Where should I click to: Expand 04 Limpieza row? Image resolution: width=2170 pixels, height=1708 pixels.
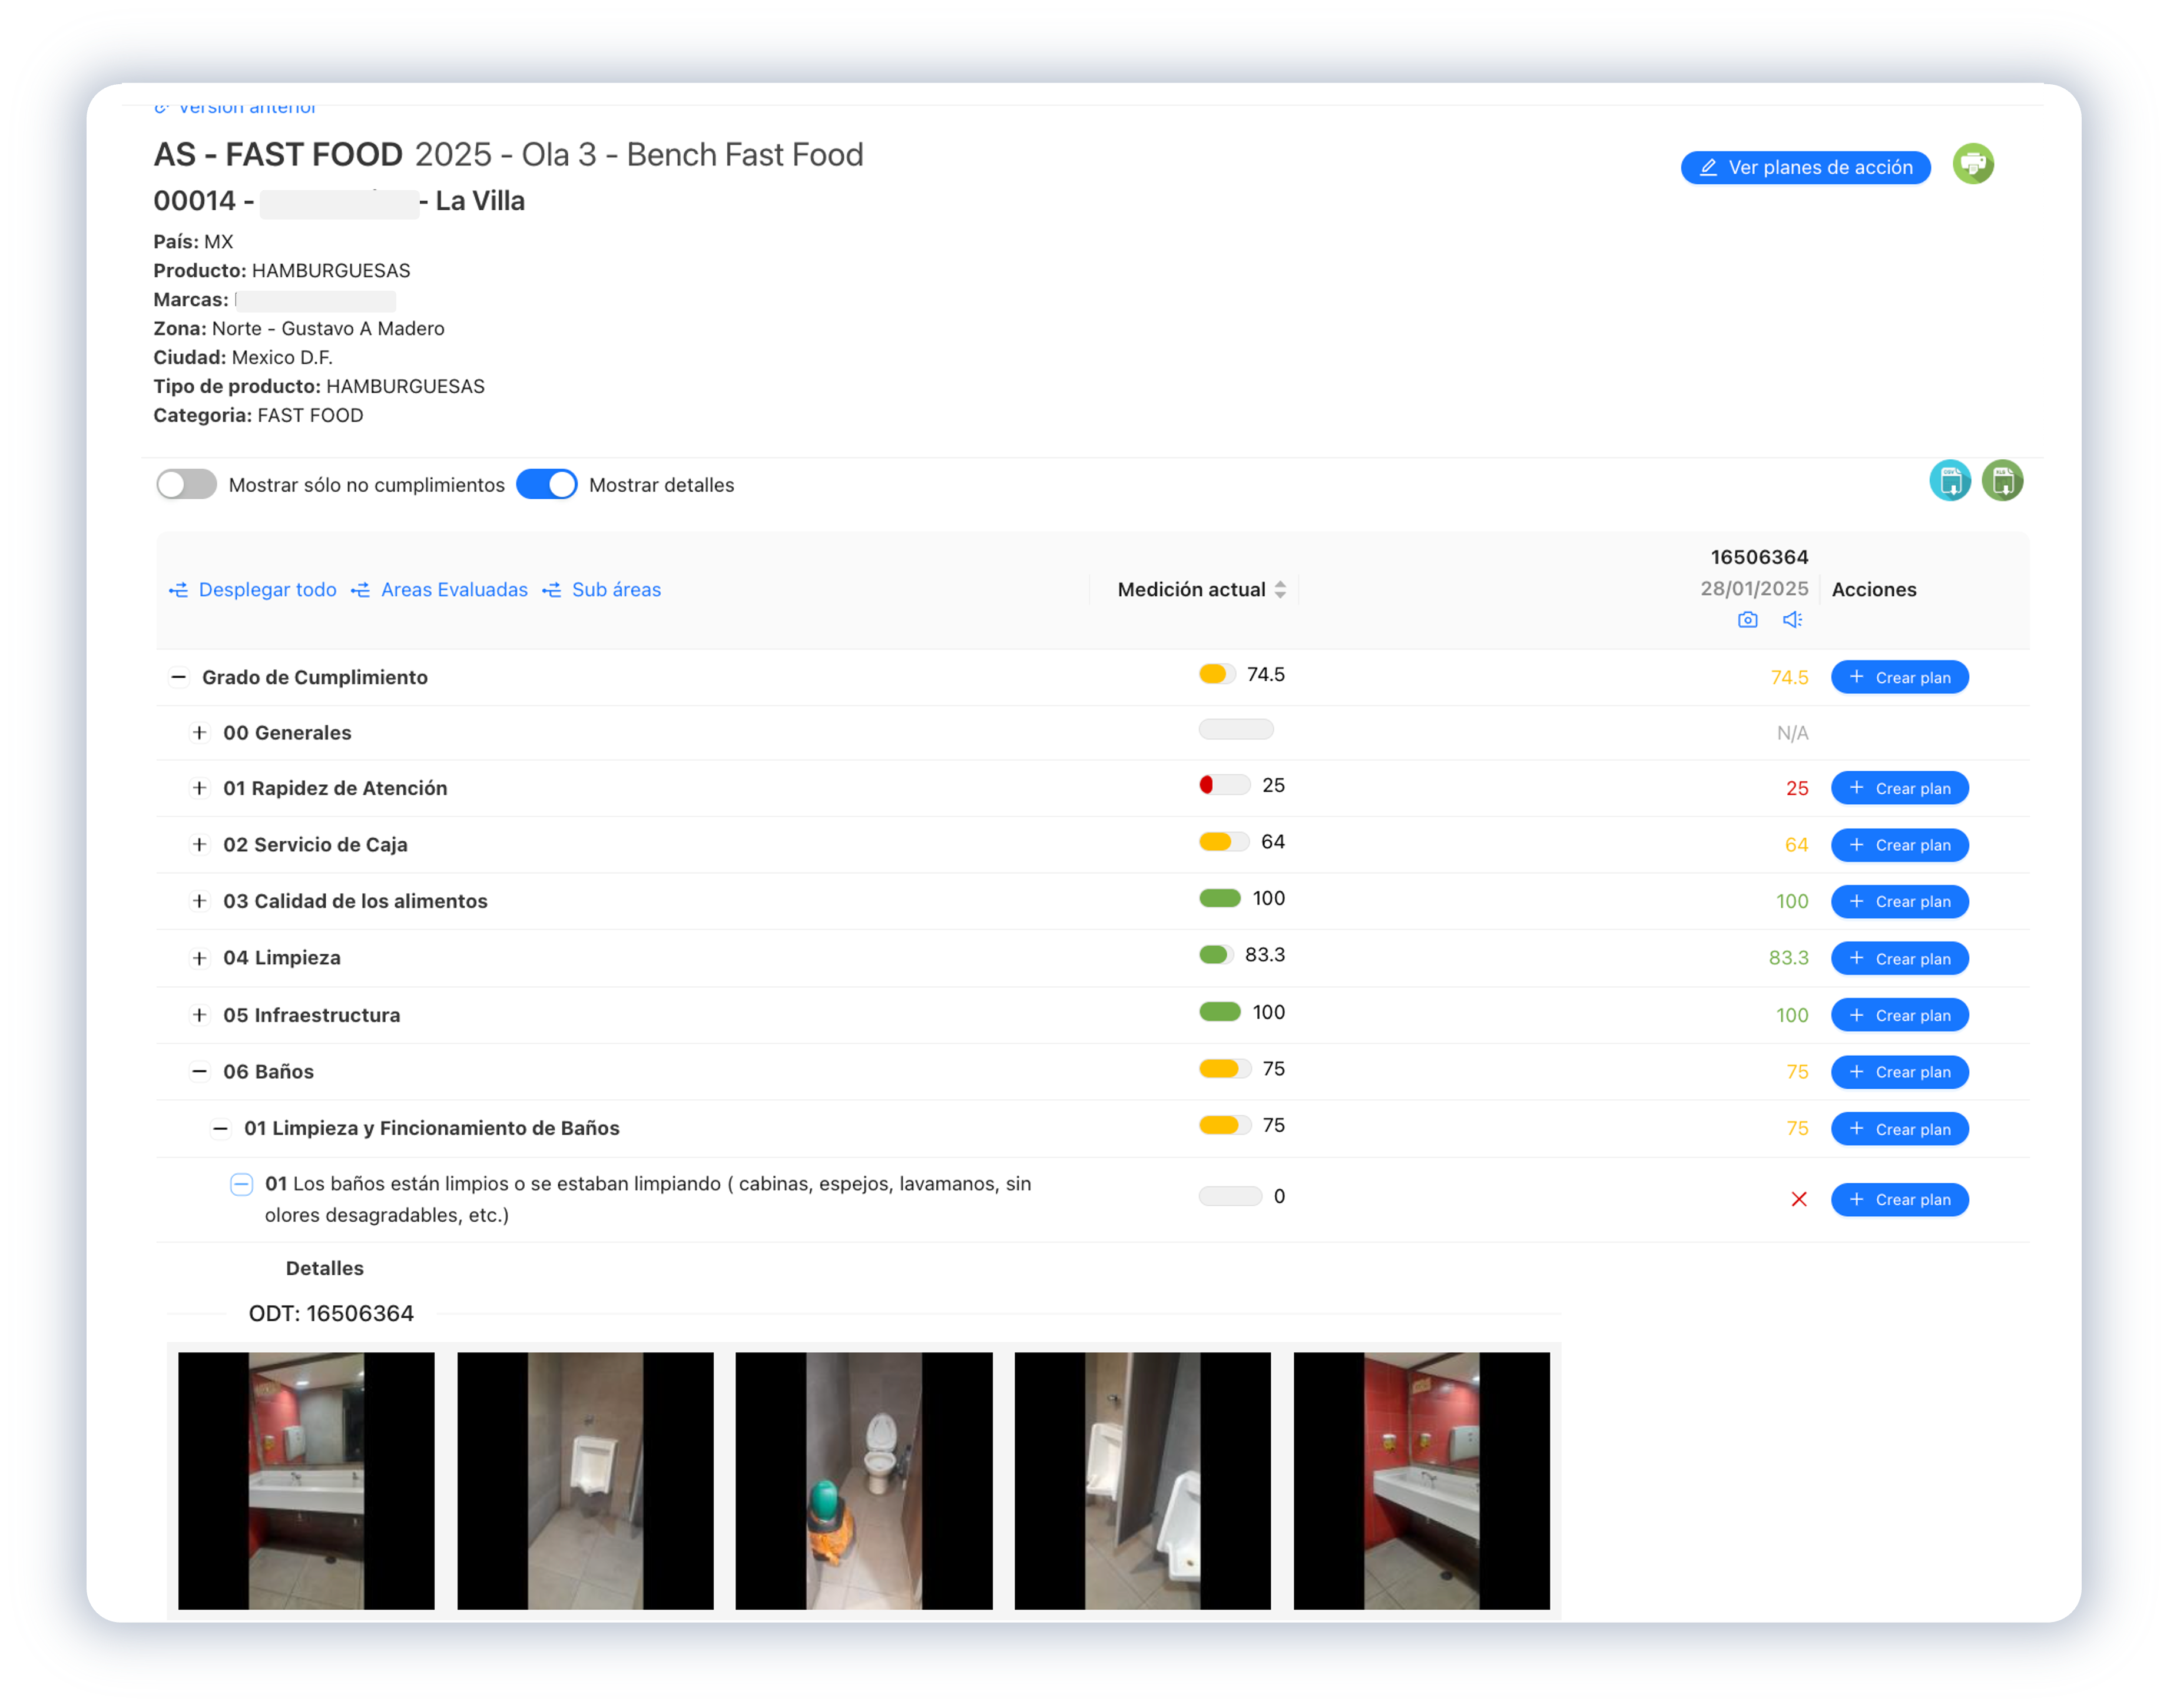(199, 958)
